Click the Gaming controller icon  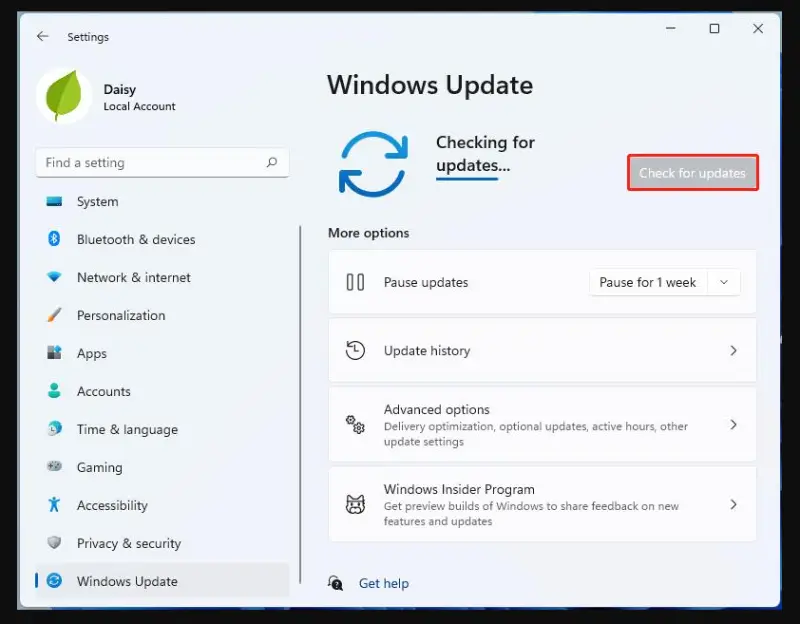click(x=54, y=466)
